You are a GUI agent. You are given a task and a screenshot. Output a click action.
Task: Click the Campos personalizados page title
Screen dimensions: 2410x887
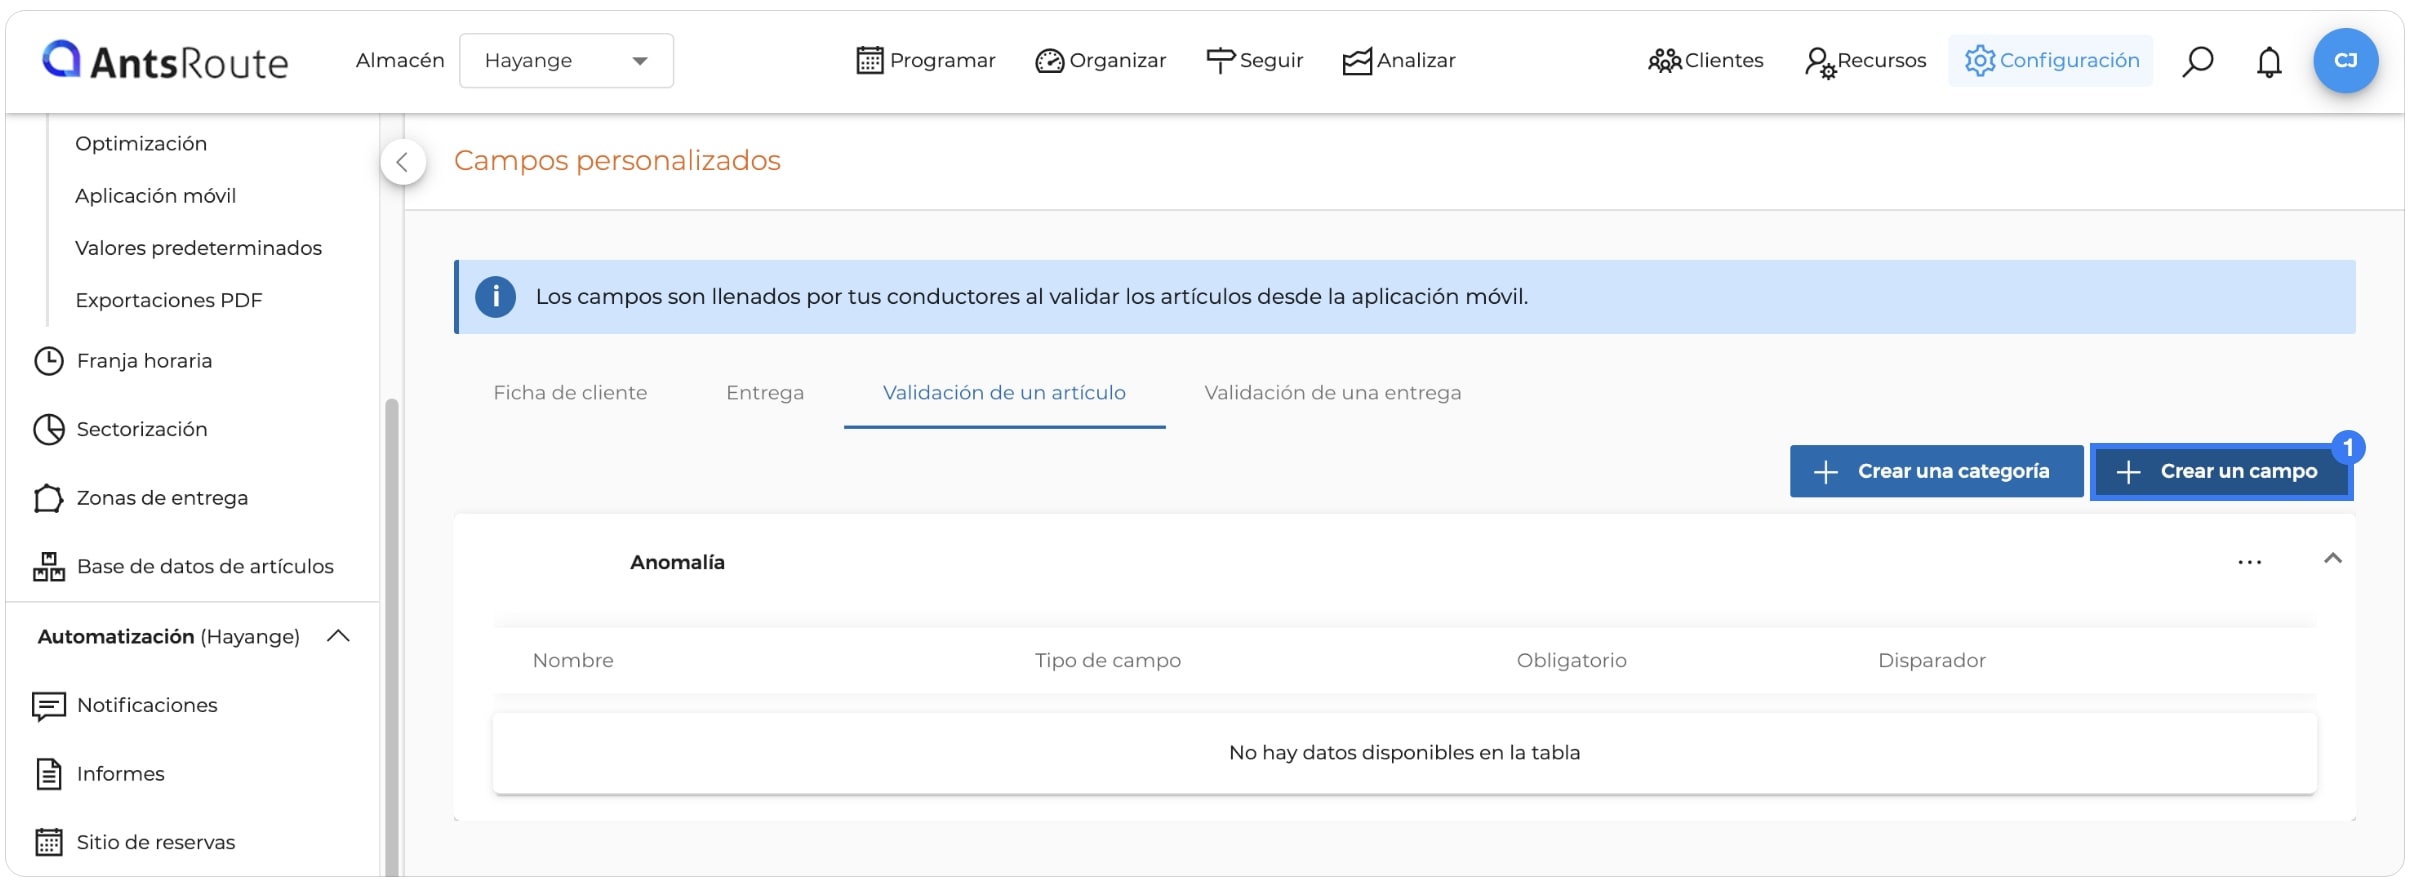tap(617, 161)
